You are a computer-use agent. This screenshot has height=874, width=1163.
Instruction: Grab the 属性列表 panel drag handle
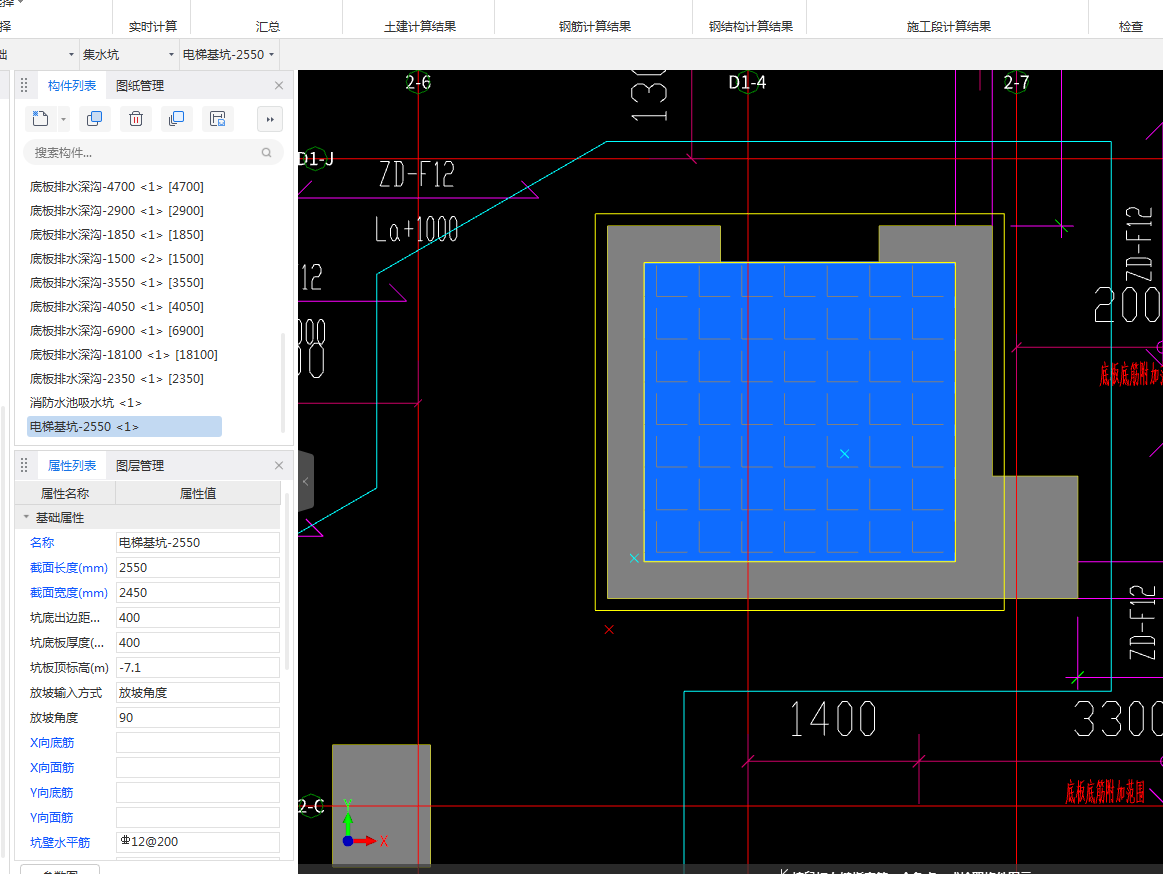point(24,465)
